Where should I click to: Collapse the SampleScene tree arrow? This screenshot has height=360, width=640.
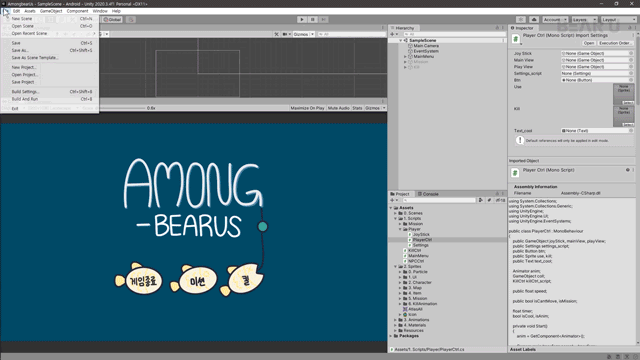pyautogui.click(x=401, y=40)
